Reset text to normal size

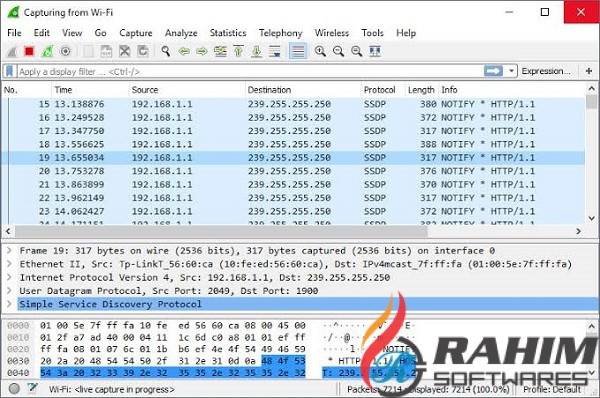click(357, 51)
